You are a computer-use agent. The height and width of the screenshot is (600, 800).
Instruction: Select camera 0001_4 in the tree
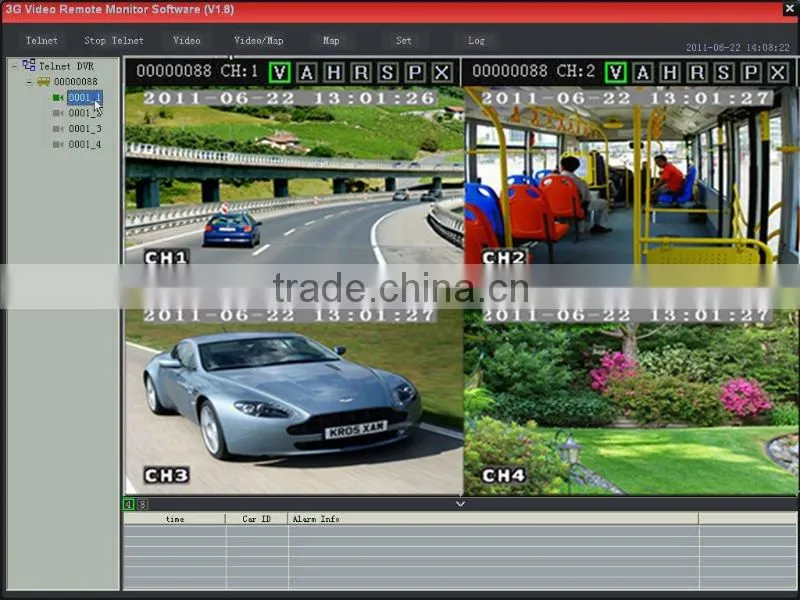85,144
